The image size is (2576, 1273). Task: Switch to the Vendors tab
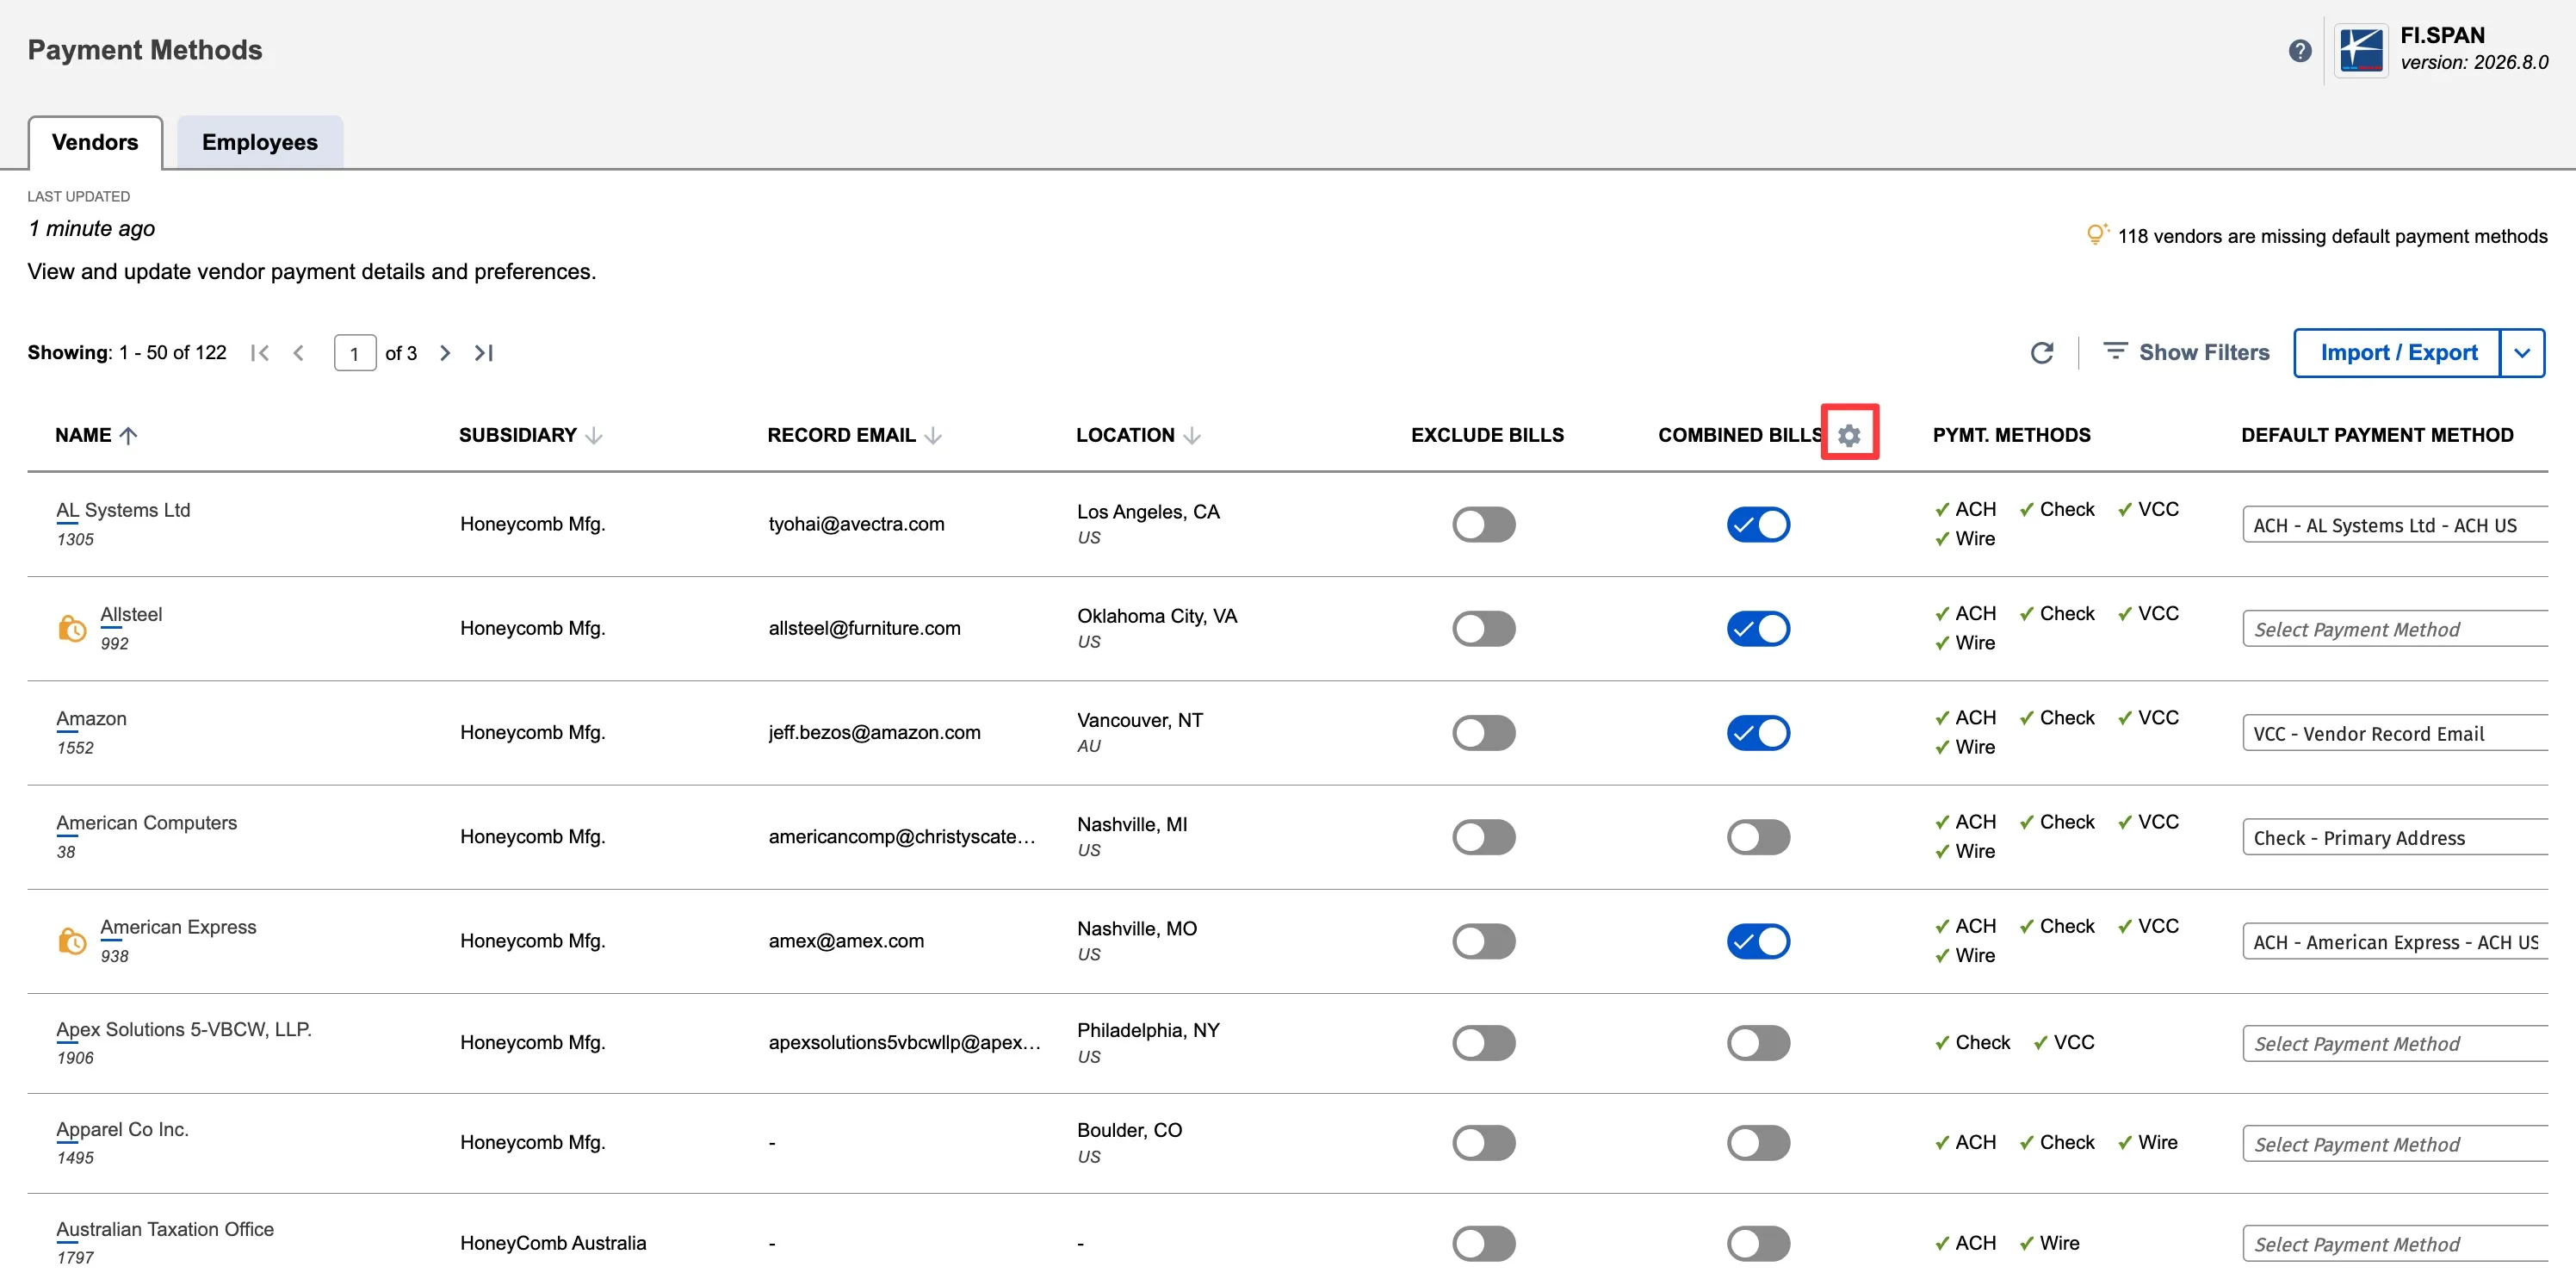[95, 142]
